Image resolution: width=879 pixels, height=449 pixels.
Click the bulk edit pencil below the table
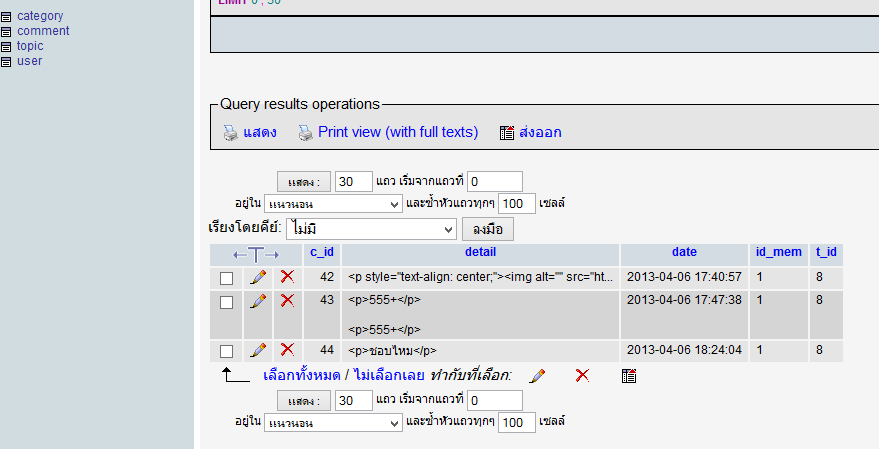point(537,376)
